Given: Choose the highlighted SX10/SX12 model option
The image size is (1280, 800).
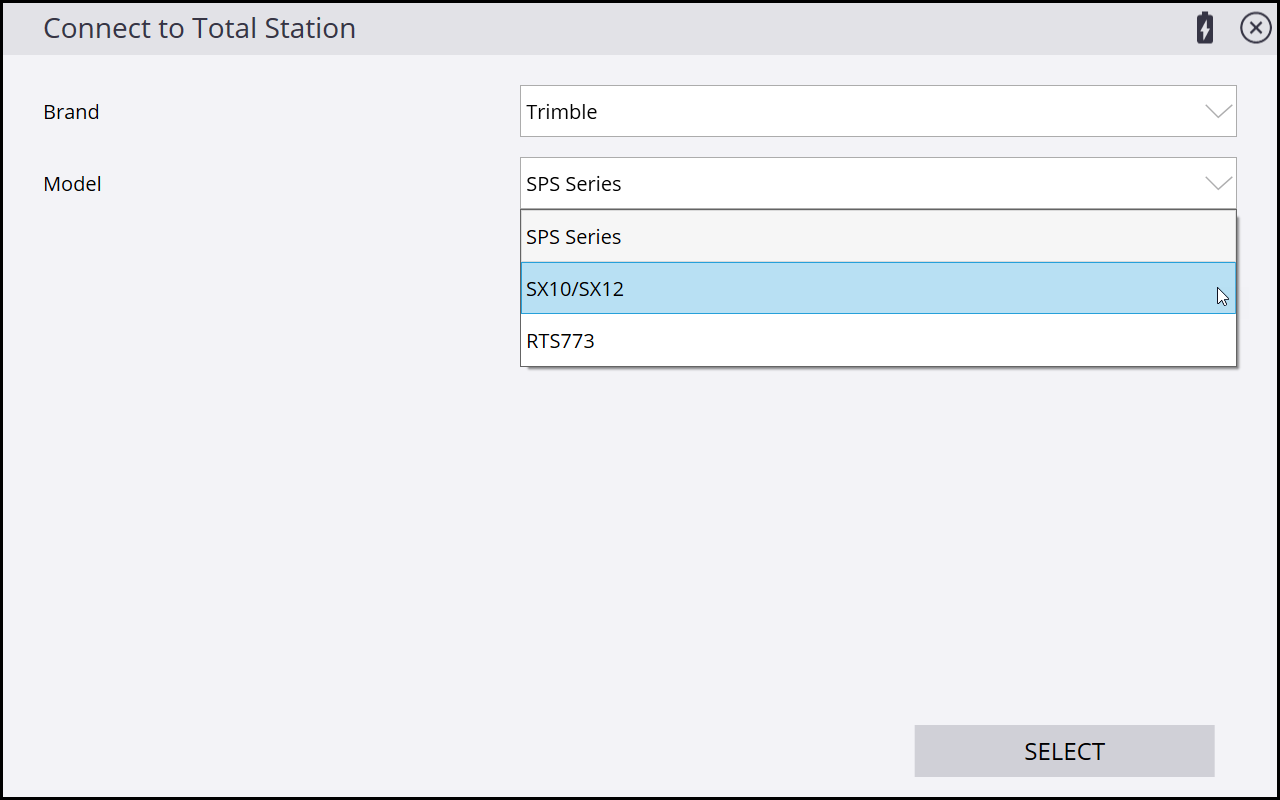Looking at the screenshot, I should point(877,289).
